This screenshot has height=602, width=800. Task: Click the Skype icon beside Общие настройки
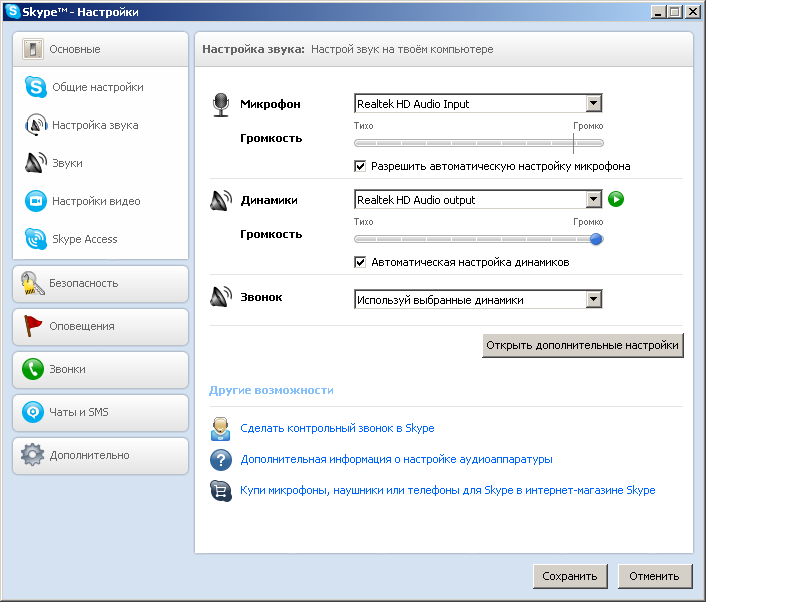click(x=36, y=87)
